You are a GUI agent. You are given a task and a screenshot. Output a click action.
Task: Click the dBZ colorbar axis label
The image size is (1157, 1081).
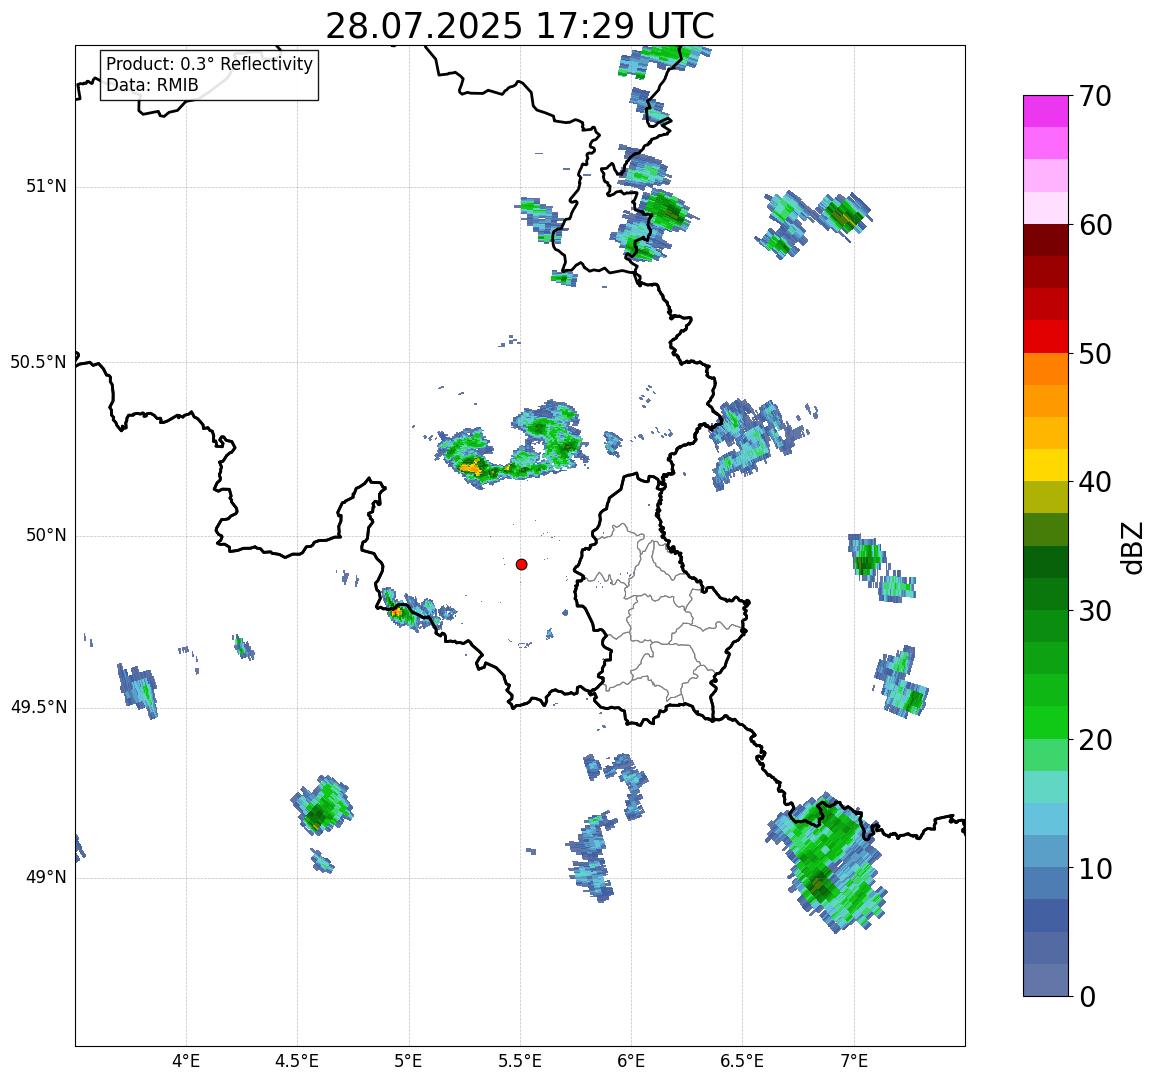pyautogui.click(x=1132, y=547)
